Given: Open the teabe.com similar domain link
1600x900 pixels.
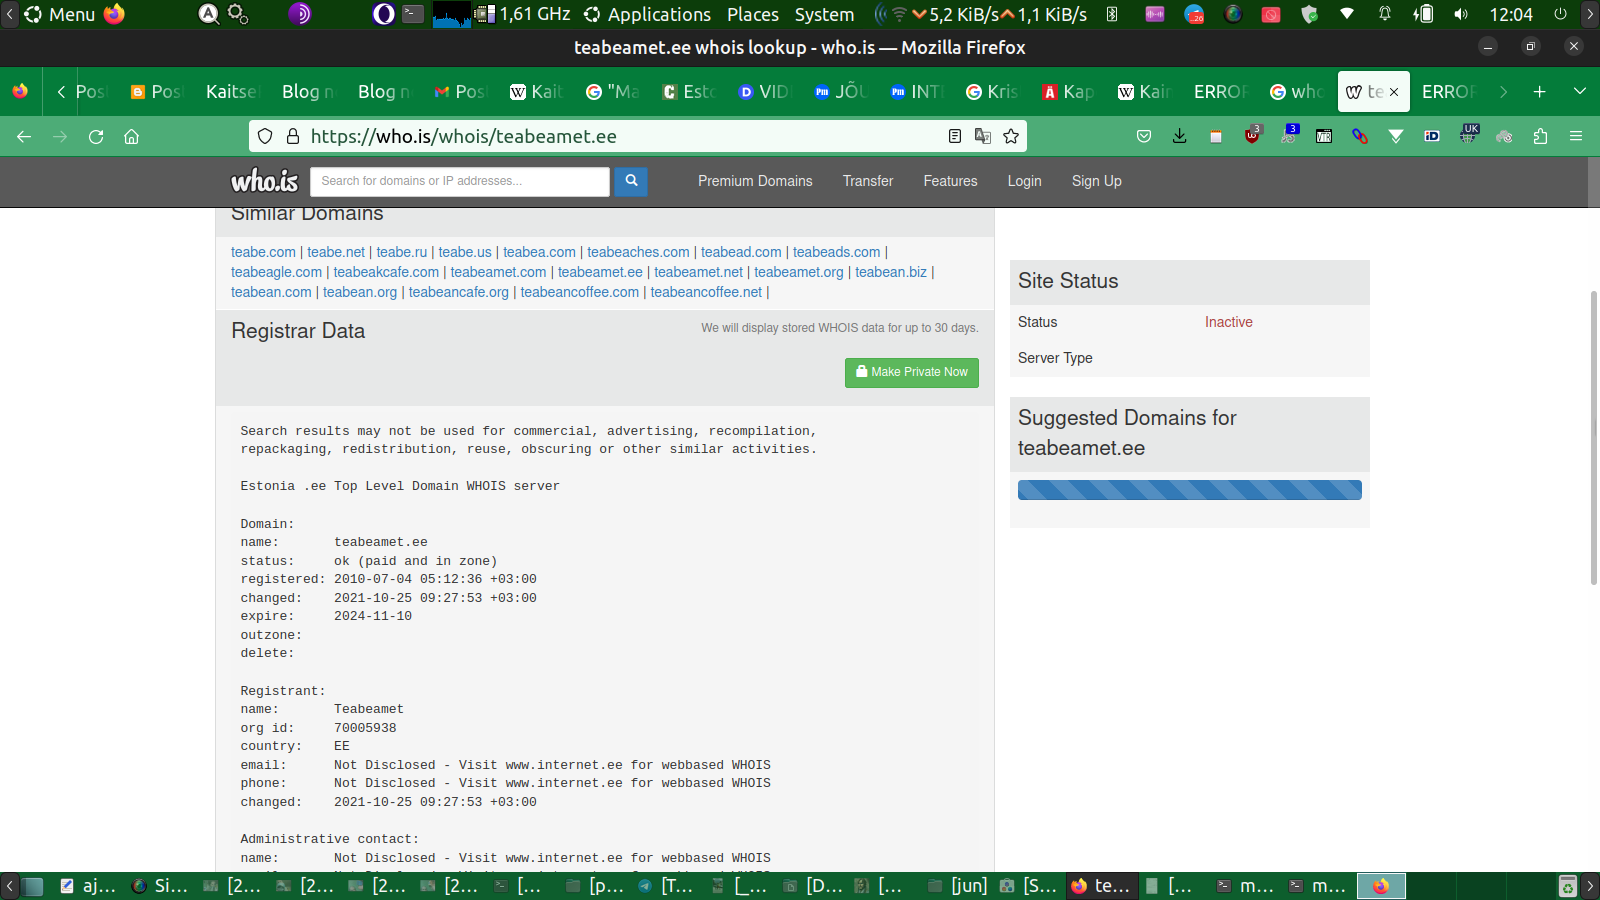Looking at the screenshot, I should (x=263, y=252).
